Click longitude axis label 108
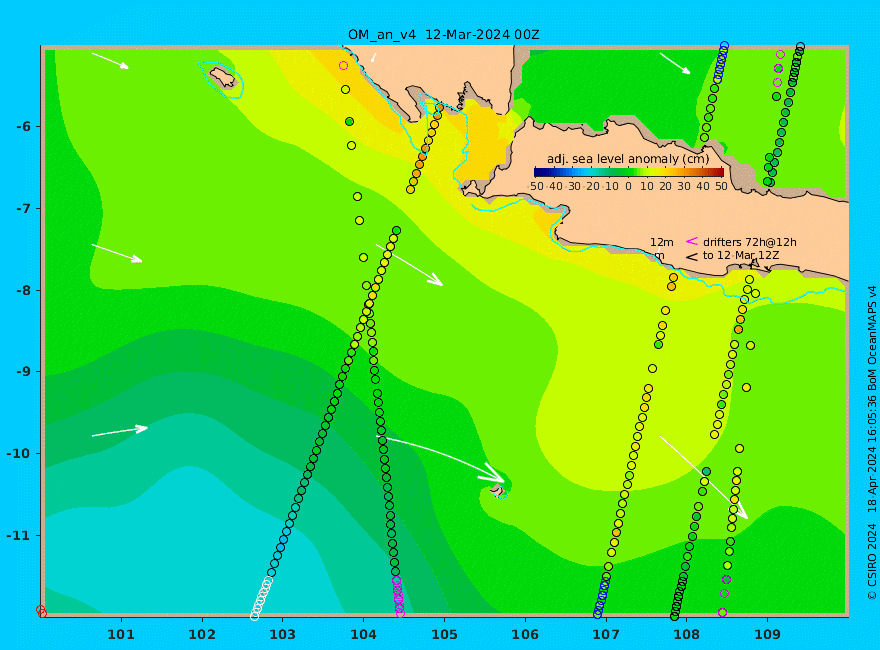This screenshot has height=650, width=880. 687,635
